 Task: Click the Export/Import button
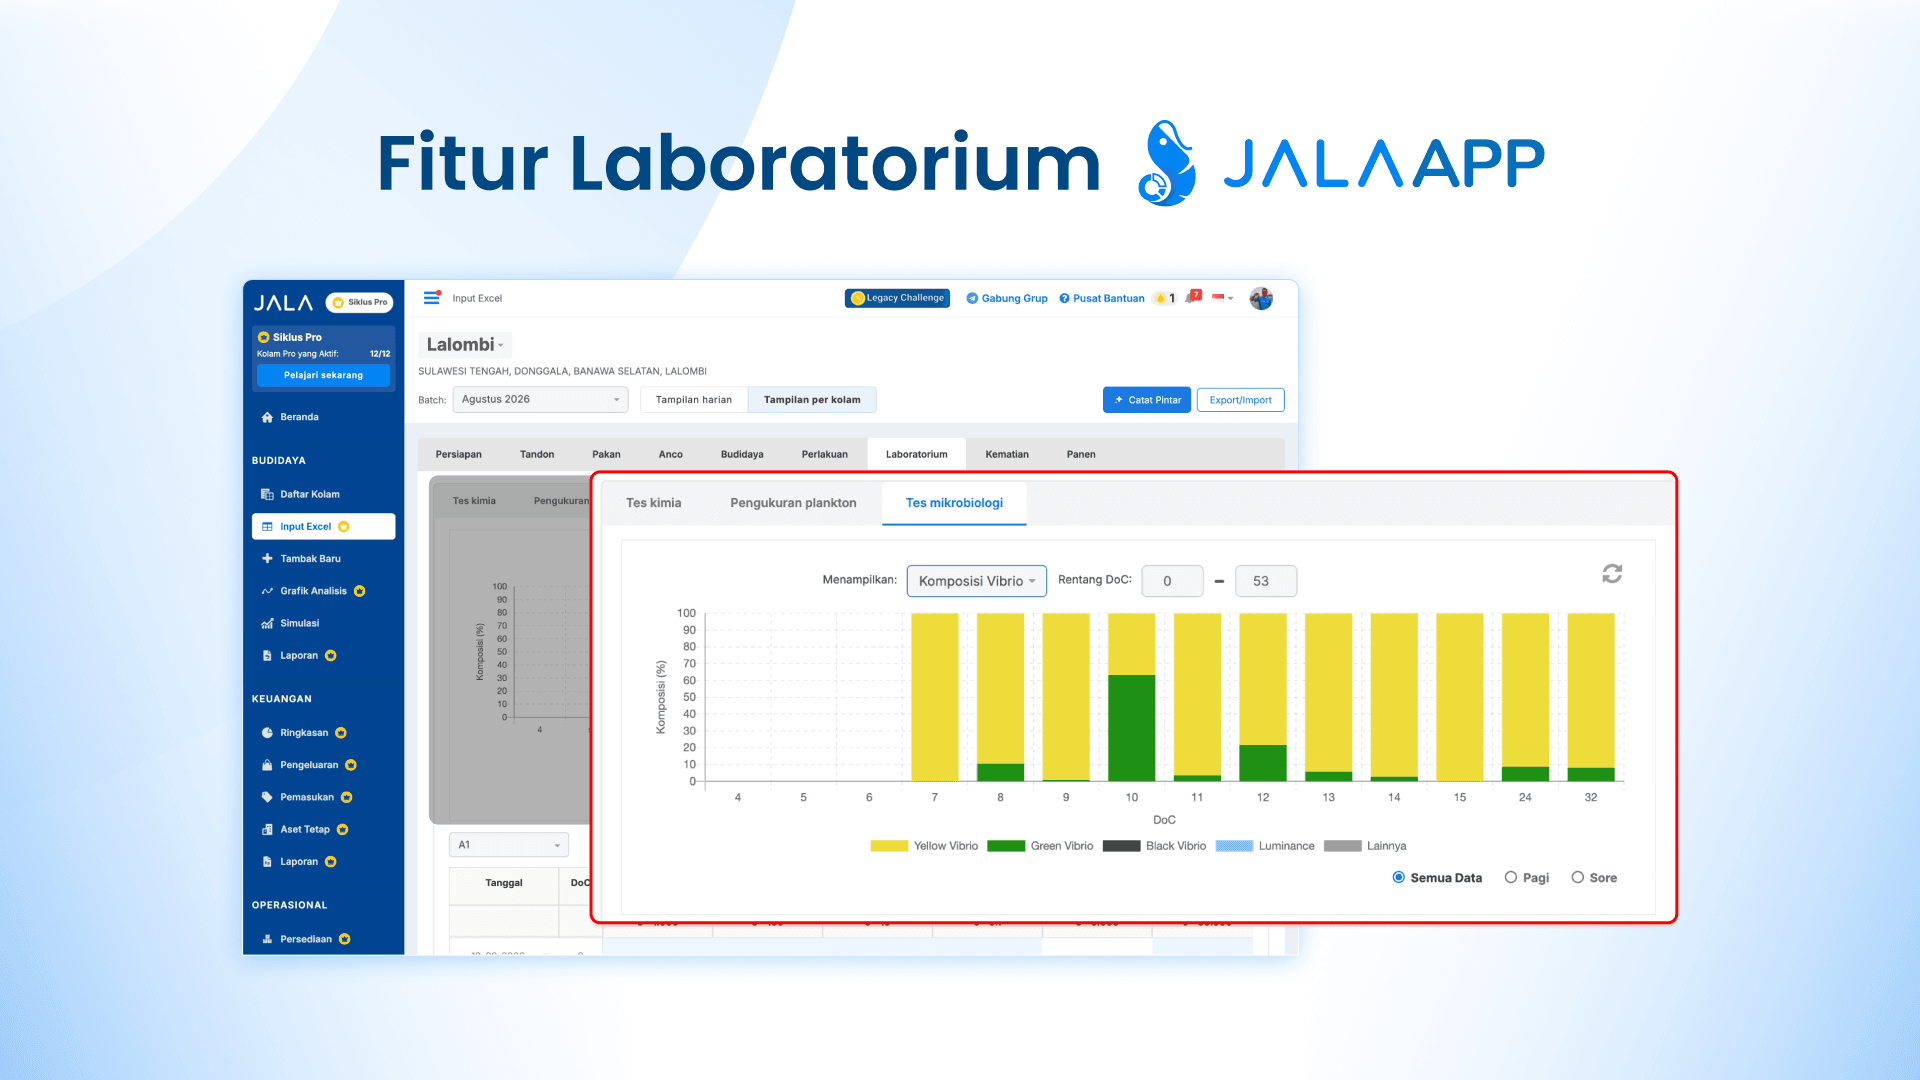click(1240, 400)
